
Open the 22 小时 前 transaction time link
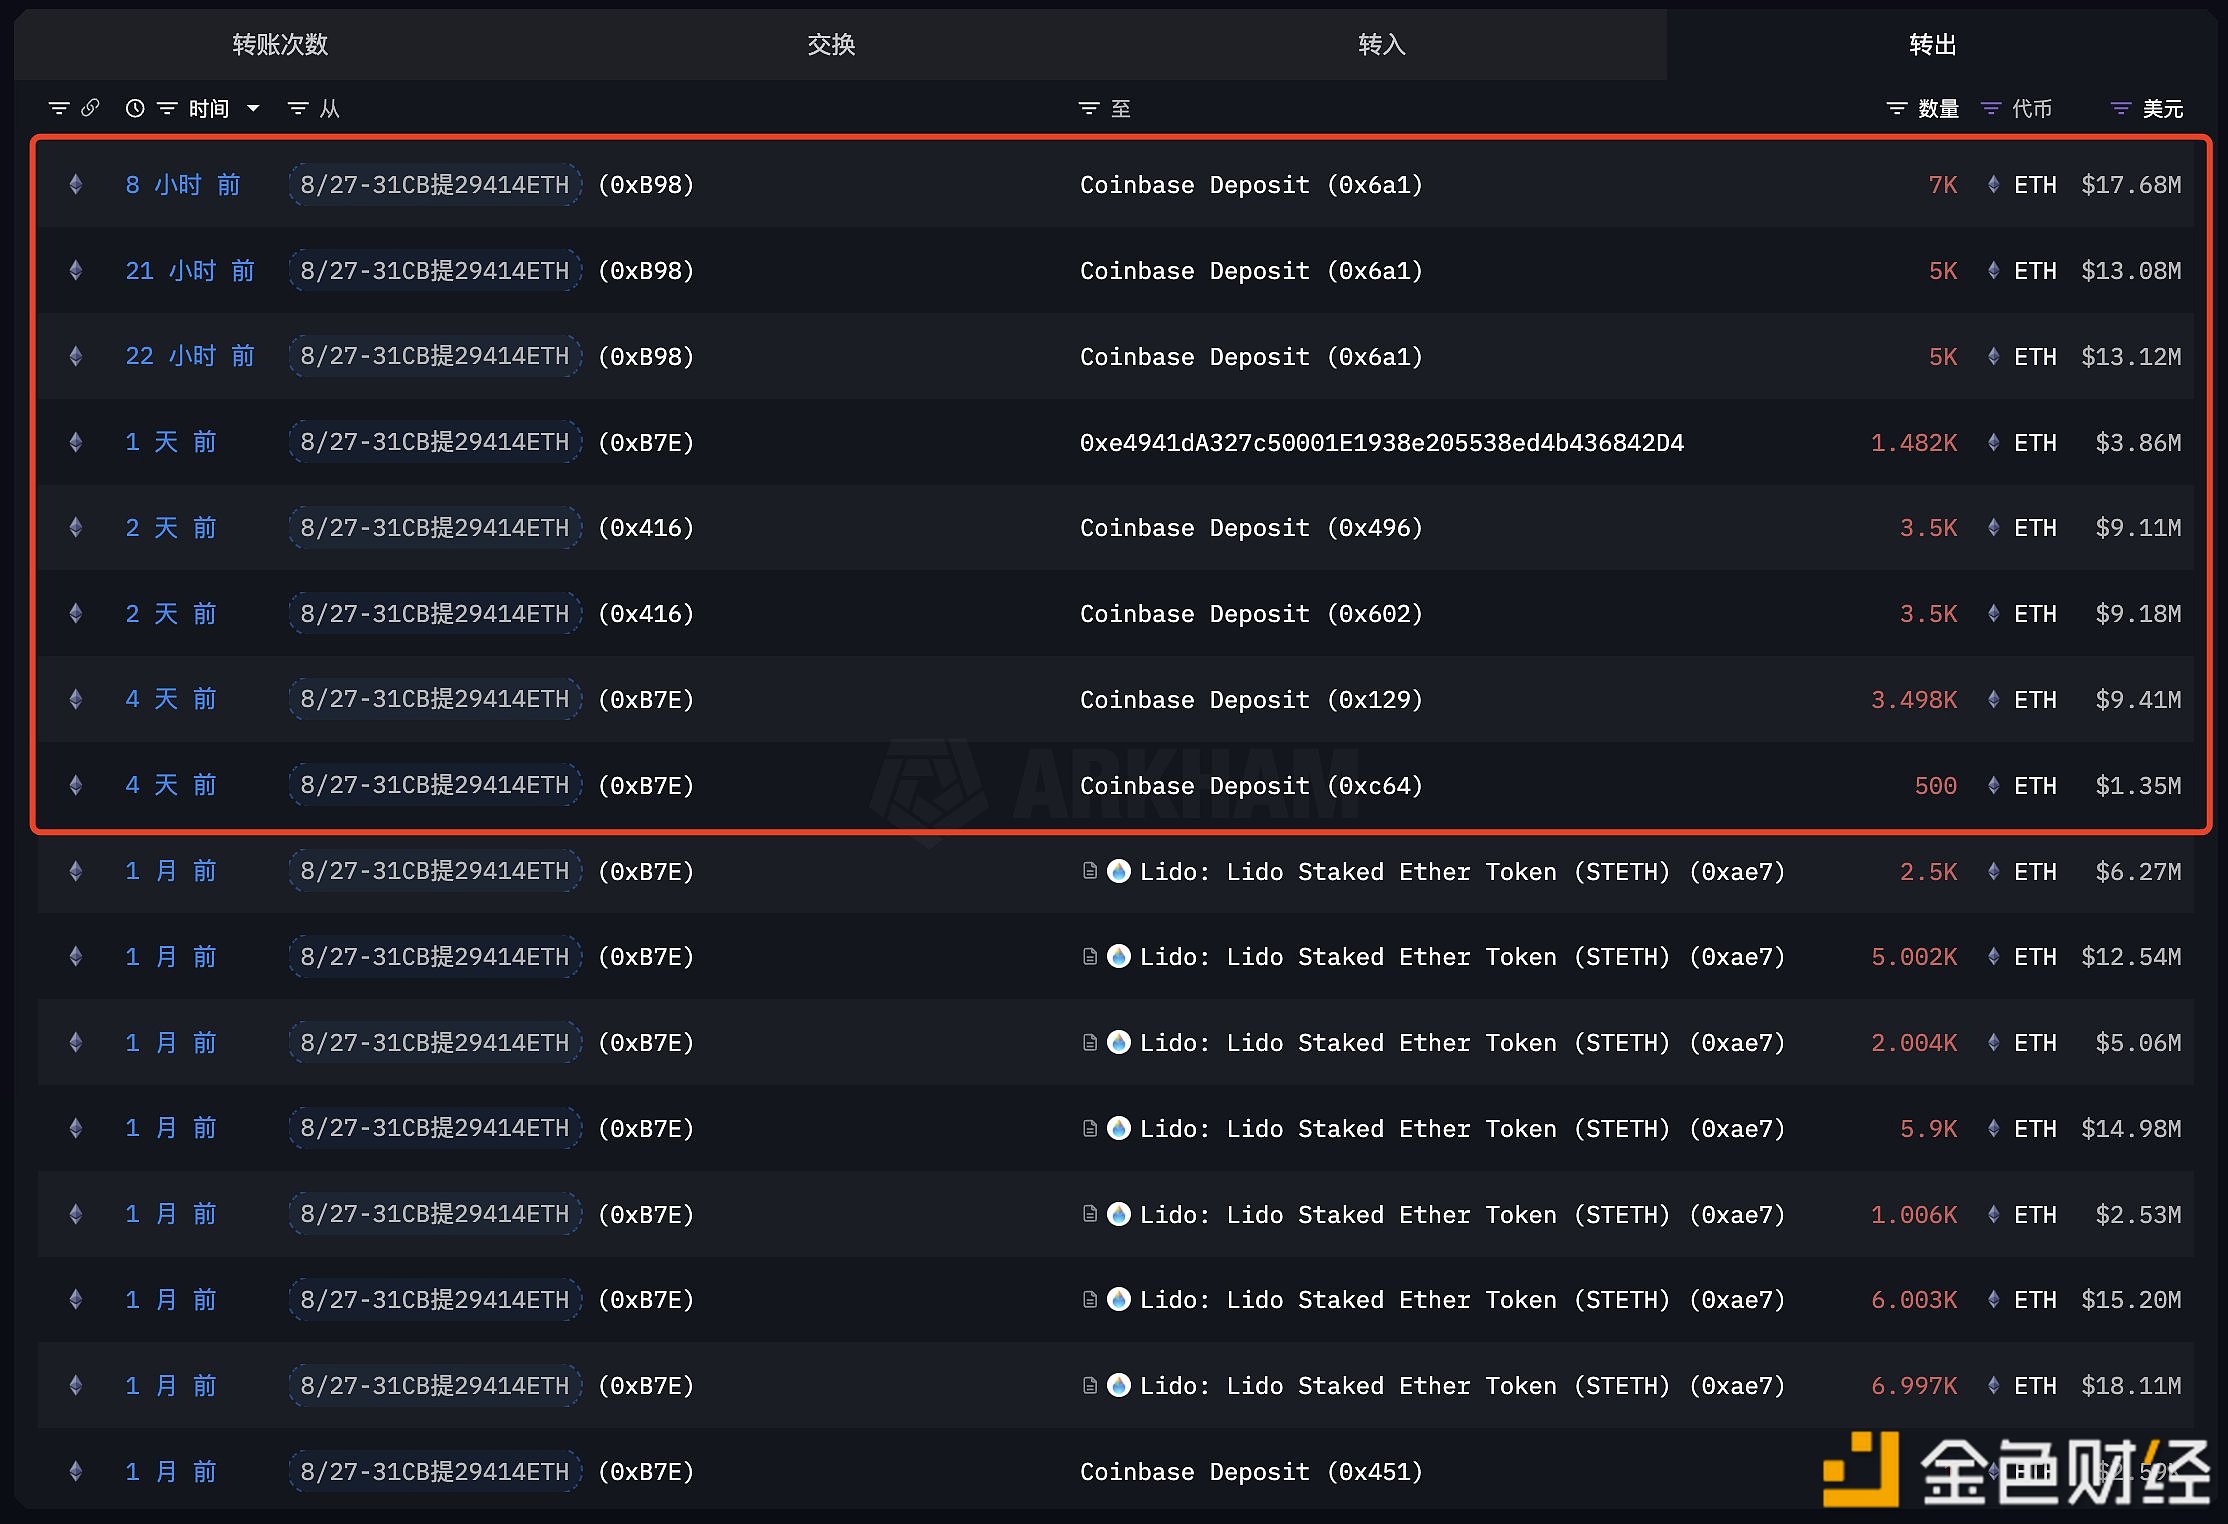coord(190,357)
